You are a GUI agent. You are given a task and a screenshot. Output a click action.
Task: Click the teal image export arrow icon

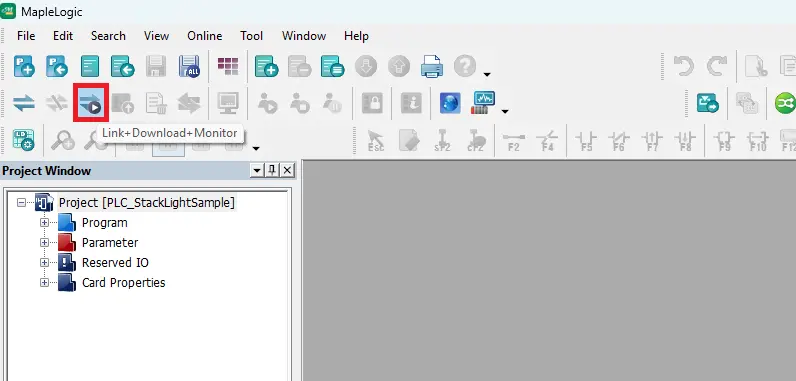coord(708,103)
